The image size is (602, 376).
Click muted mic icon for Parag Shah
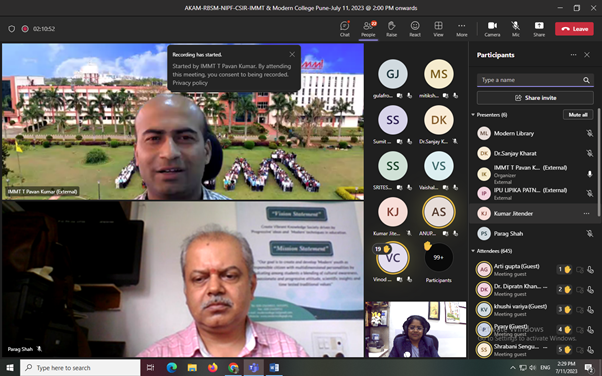pos(590,233)
